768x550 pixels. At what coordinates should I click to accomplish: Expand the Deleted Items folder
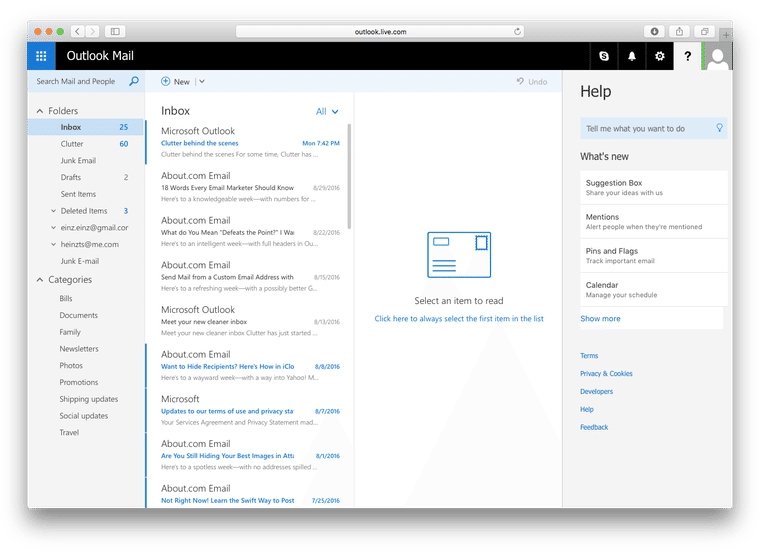tap(53, 211)
